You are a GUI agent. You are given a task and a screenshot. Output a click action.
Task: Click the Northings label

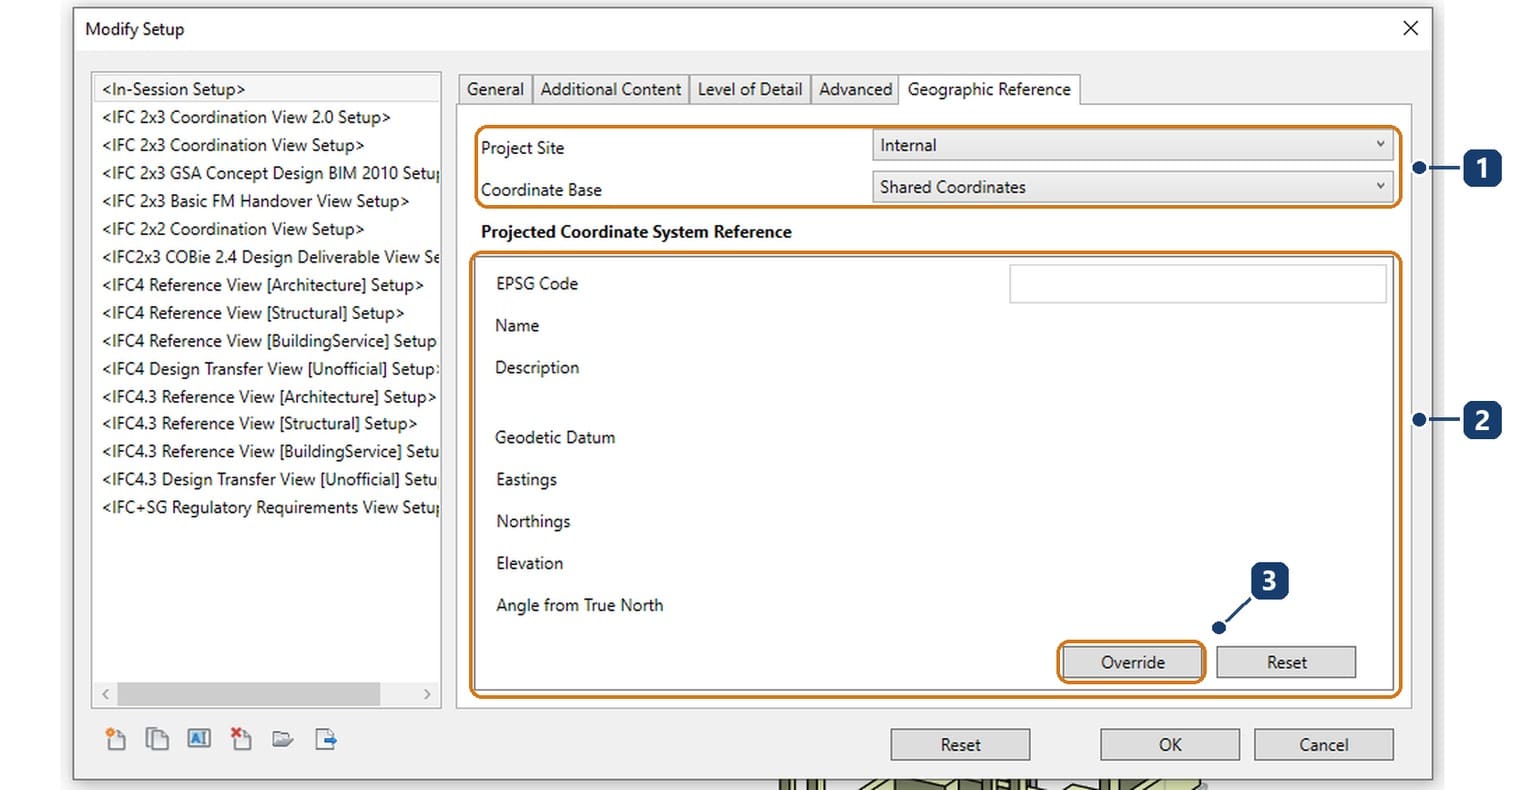click(533, 522)
